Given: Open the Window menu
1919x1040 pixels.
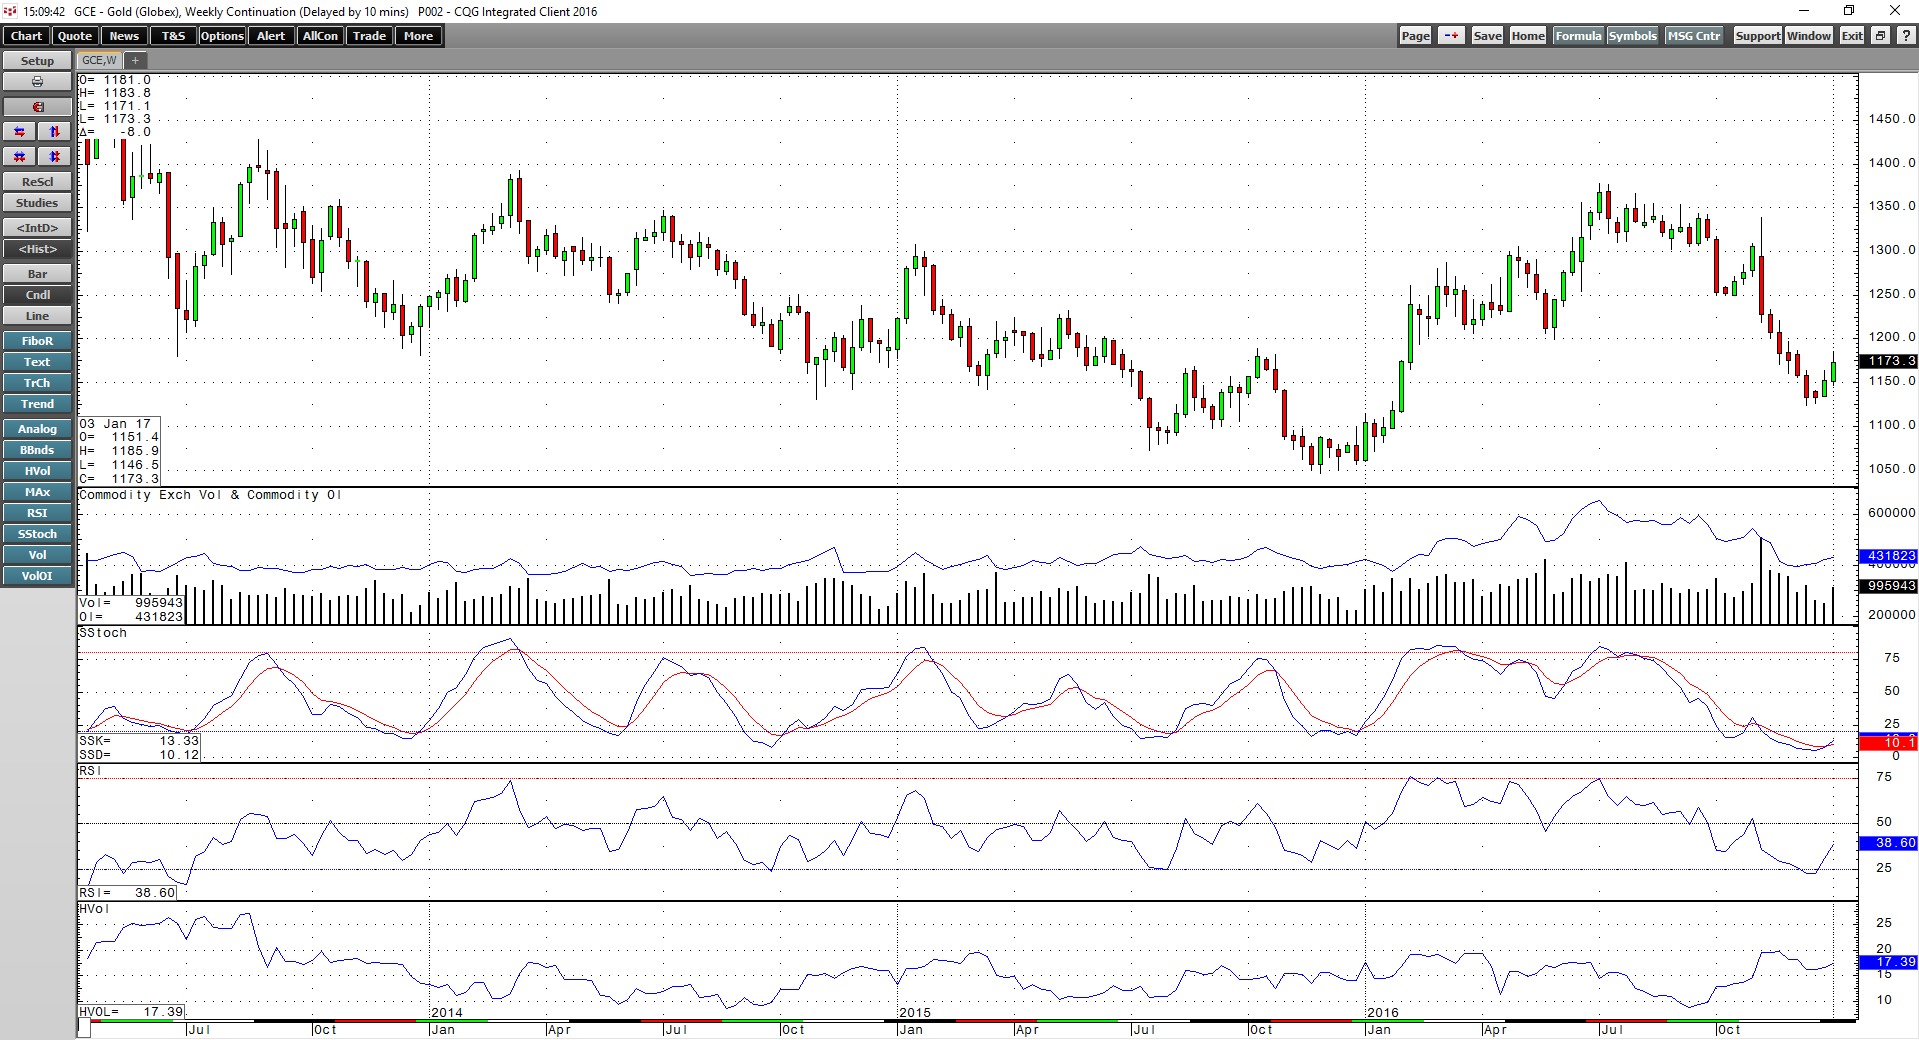Looking at the screenshot, I should (1809, 36).
